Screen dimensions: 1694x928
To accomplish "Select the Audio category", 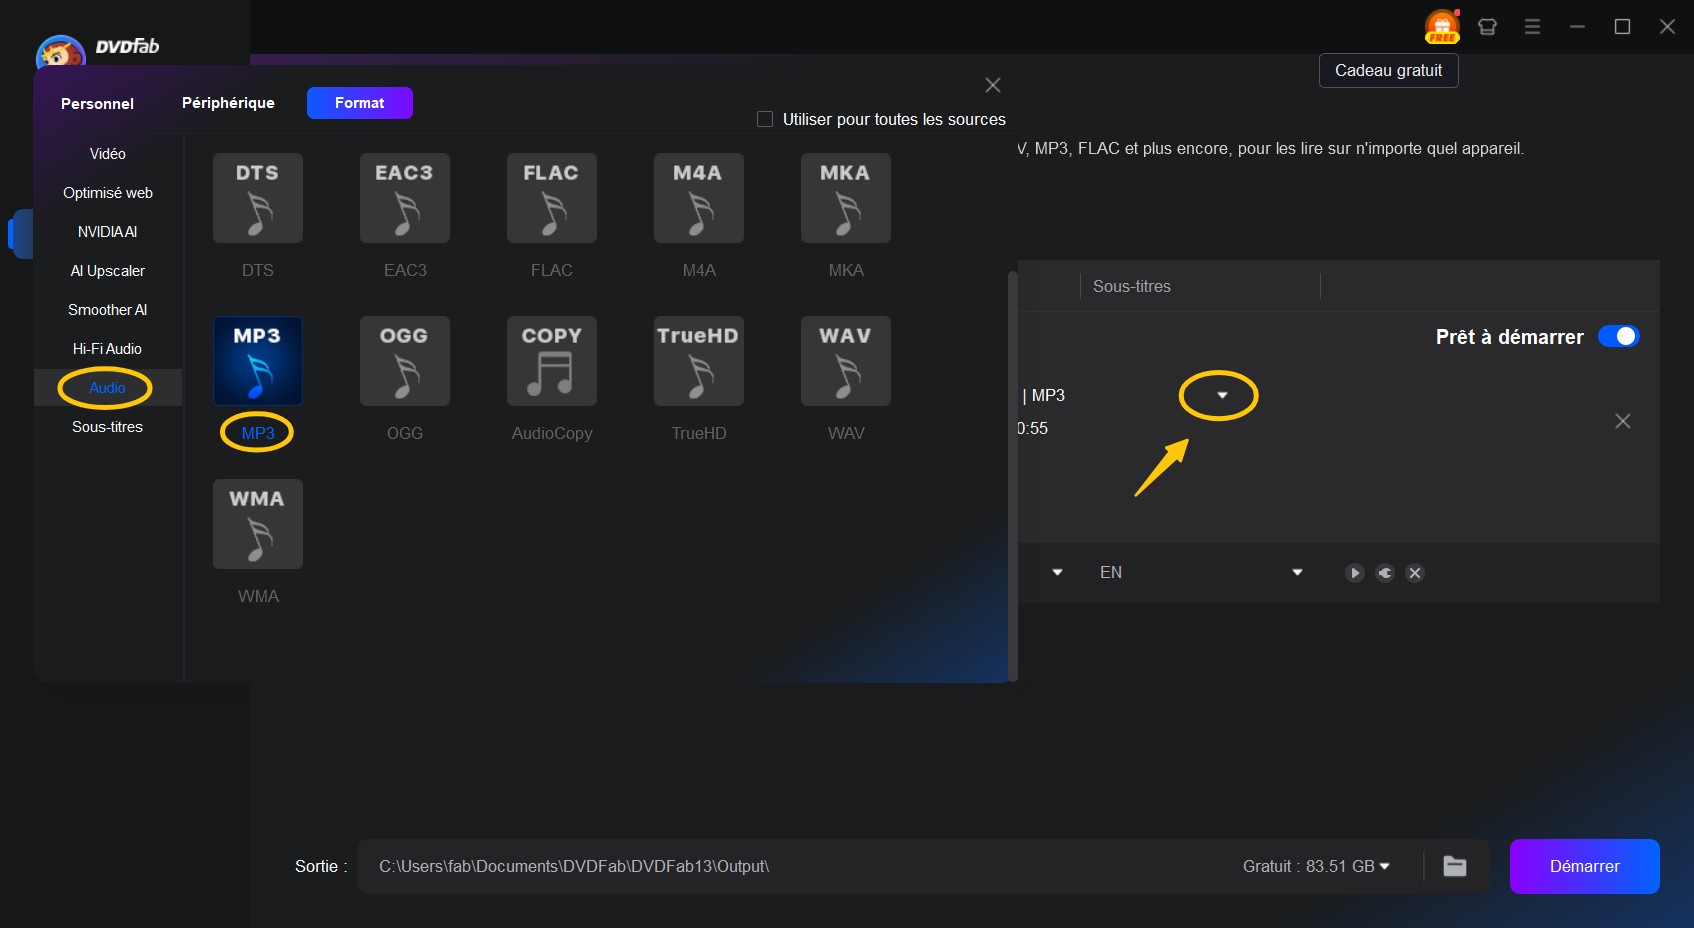I will click(108, 388).
